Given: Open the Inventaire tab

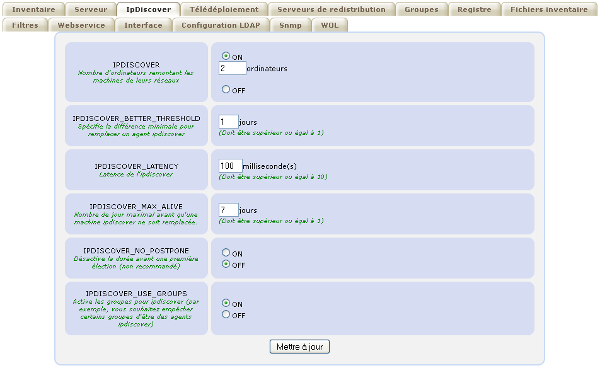Looking at the screenshot, I should [33, 10].
